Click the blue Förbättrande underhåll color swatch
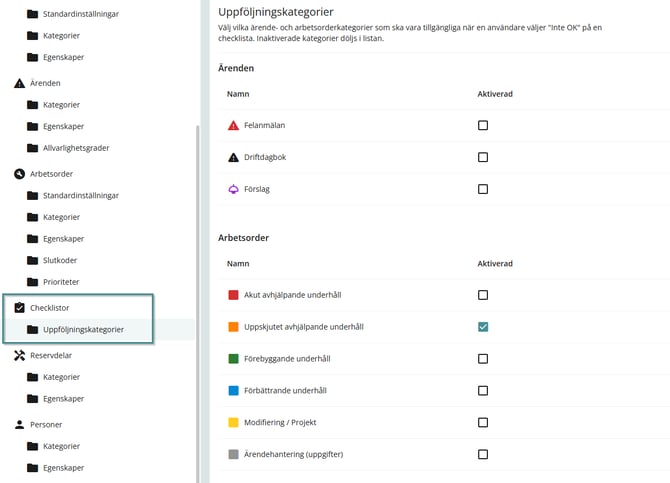670x483 pixels. (233, 391)
